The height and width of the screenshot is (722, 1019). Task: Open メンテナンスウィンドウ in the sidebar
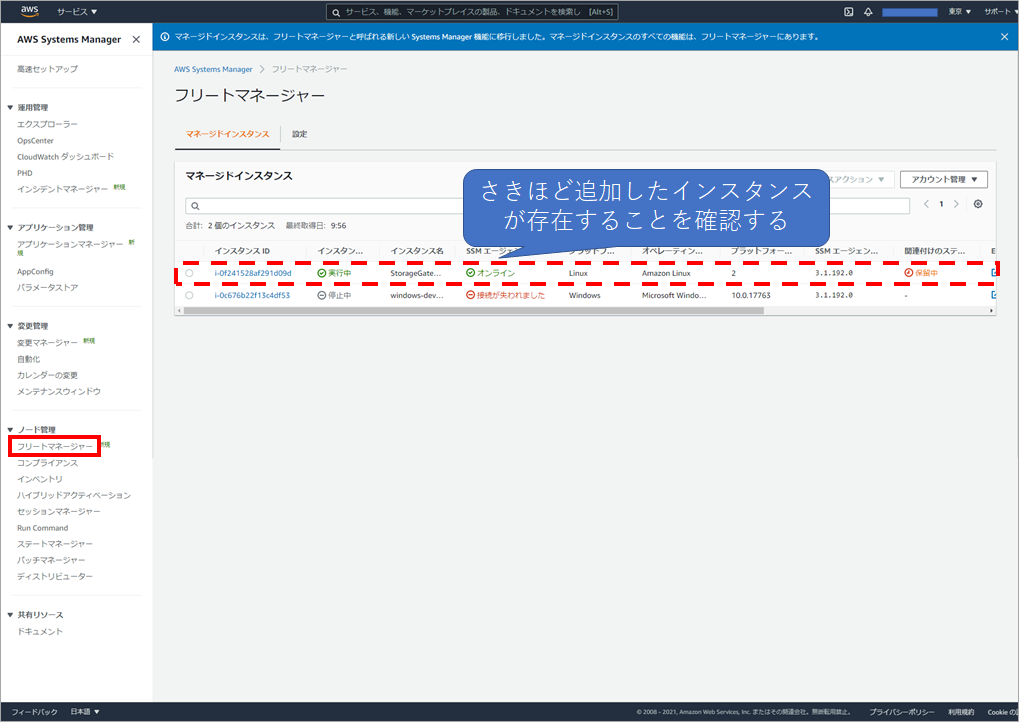(59, 391)
